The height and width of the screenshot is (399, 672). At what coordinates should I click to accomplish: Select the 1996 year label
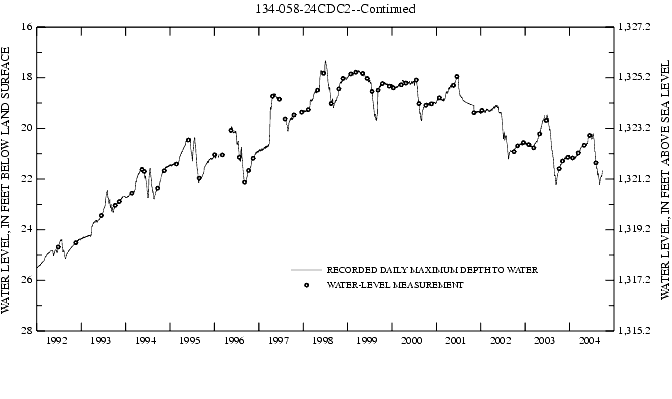[x=234, y=341]
